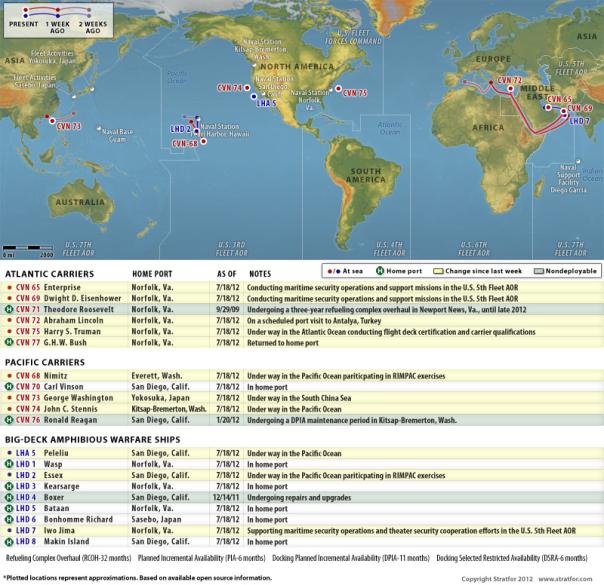The height and width of the screenshot is (585, 604).
Task: Click the 12/14/11 date for LHD 4
Action: coord(226,497)
